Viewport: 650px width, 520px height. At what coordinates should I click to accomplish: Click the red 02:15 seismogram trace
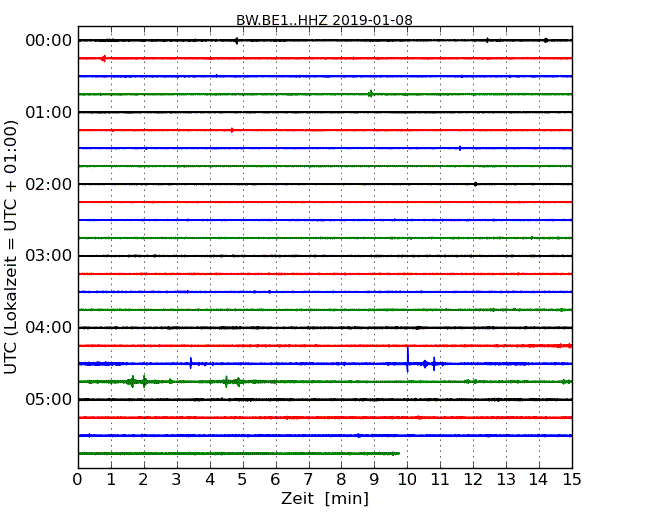pyautogui.click(x=325, y=202)
